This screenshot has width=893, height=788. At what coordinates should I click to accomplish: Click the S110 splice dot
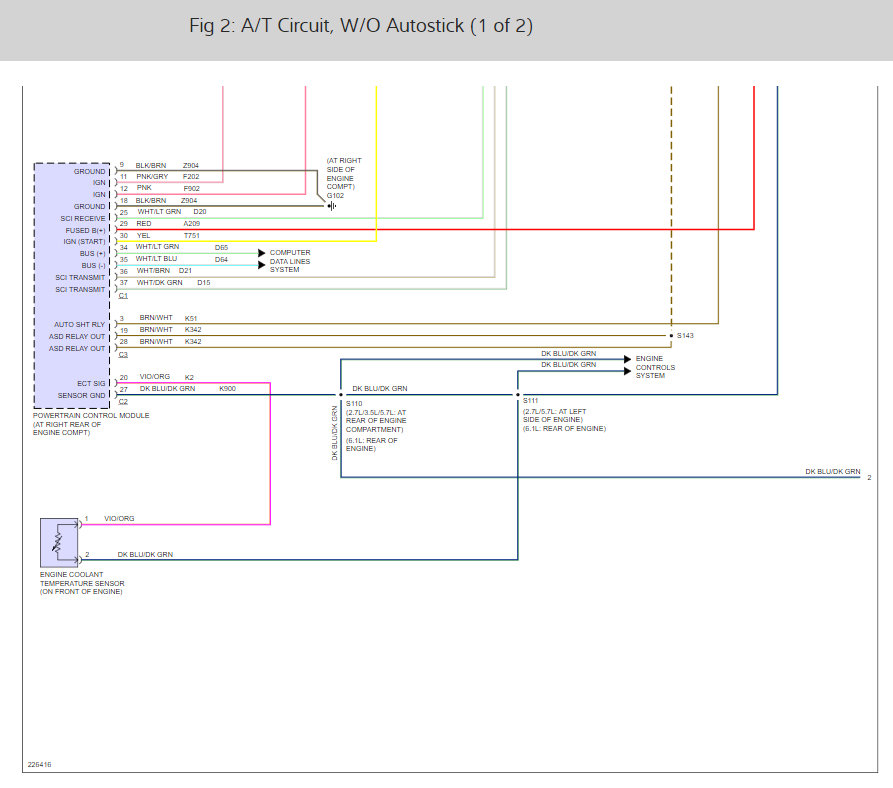[x=341, y=395]
